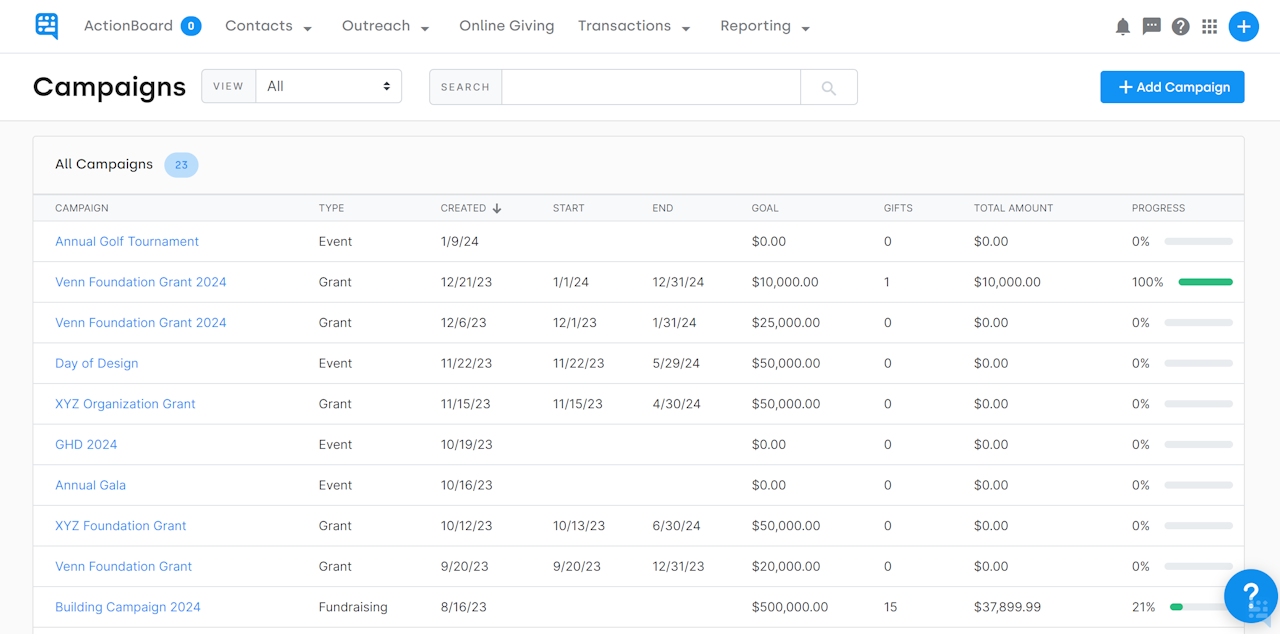Click the app logo in top-left corner

click(46, 26)
